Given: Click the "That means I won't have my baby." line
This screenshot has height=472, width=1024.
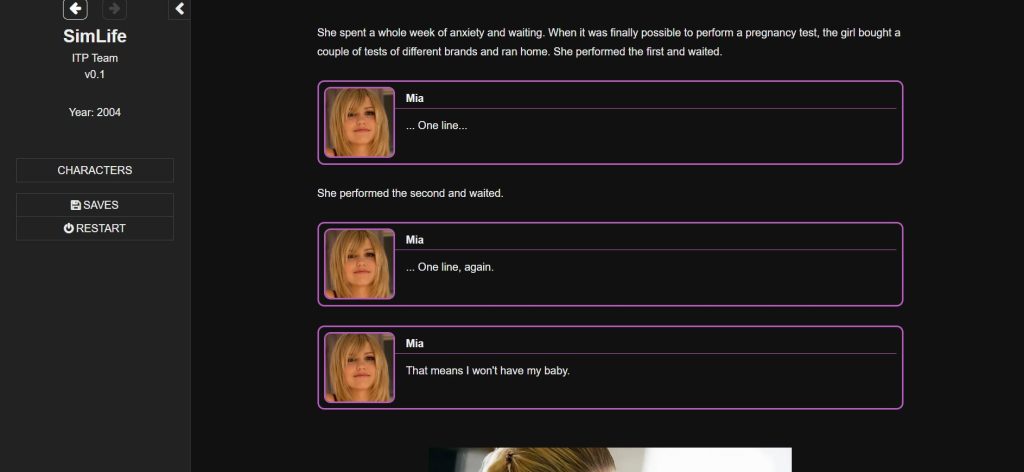Looking at the screenshot, I should click(x=488, y=370).
